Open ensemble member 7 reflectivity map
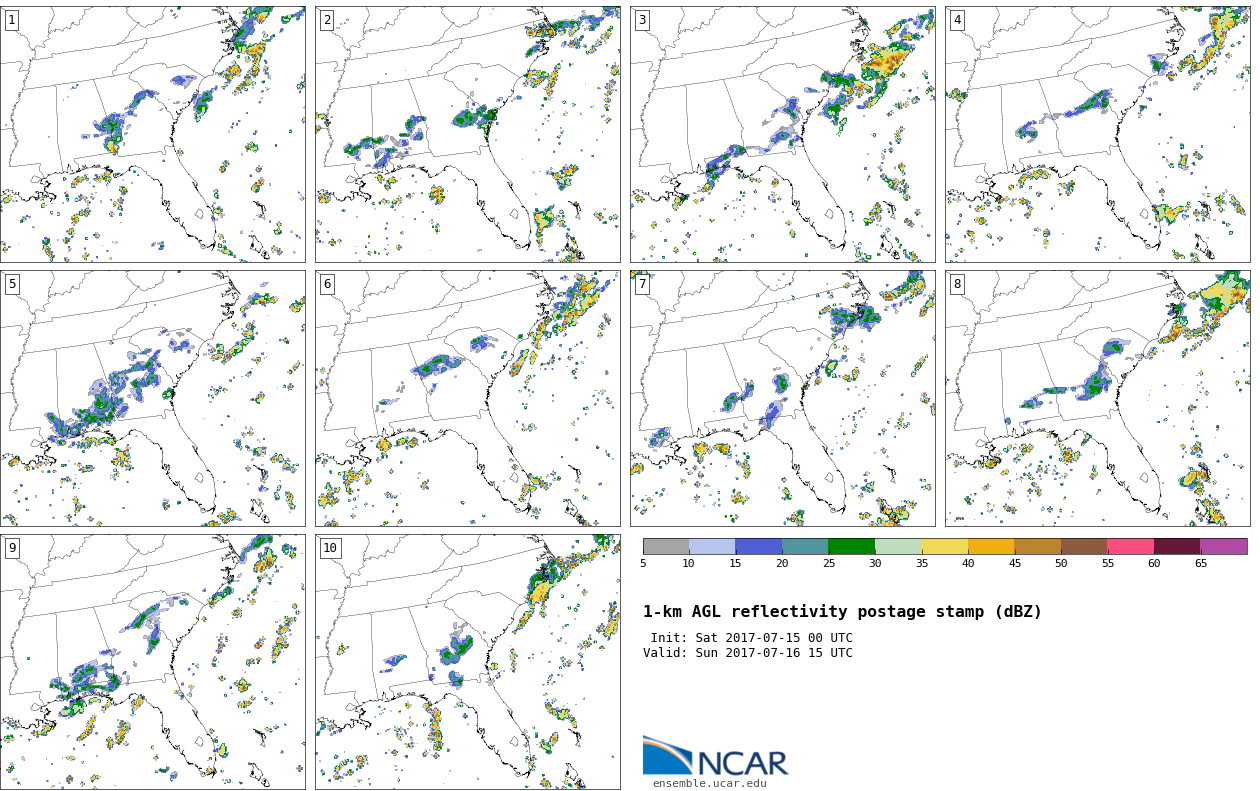This screenshot has width=1260, height=791. [x=783, y=398]
